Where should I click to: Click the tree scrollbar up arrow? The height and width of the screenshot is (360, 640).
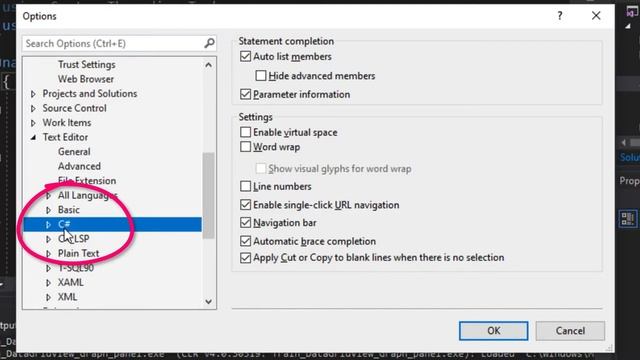(x=209, y=65)
